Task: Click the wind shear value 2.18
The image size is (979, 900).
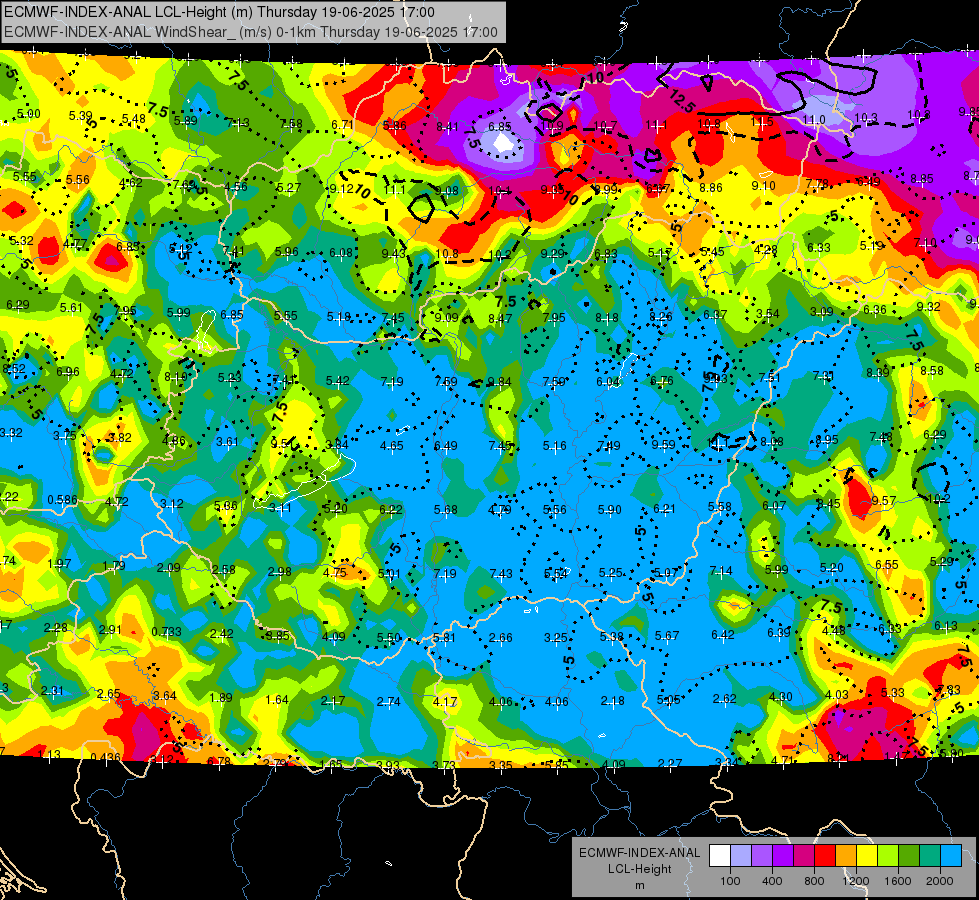Action: coord(612,701)
